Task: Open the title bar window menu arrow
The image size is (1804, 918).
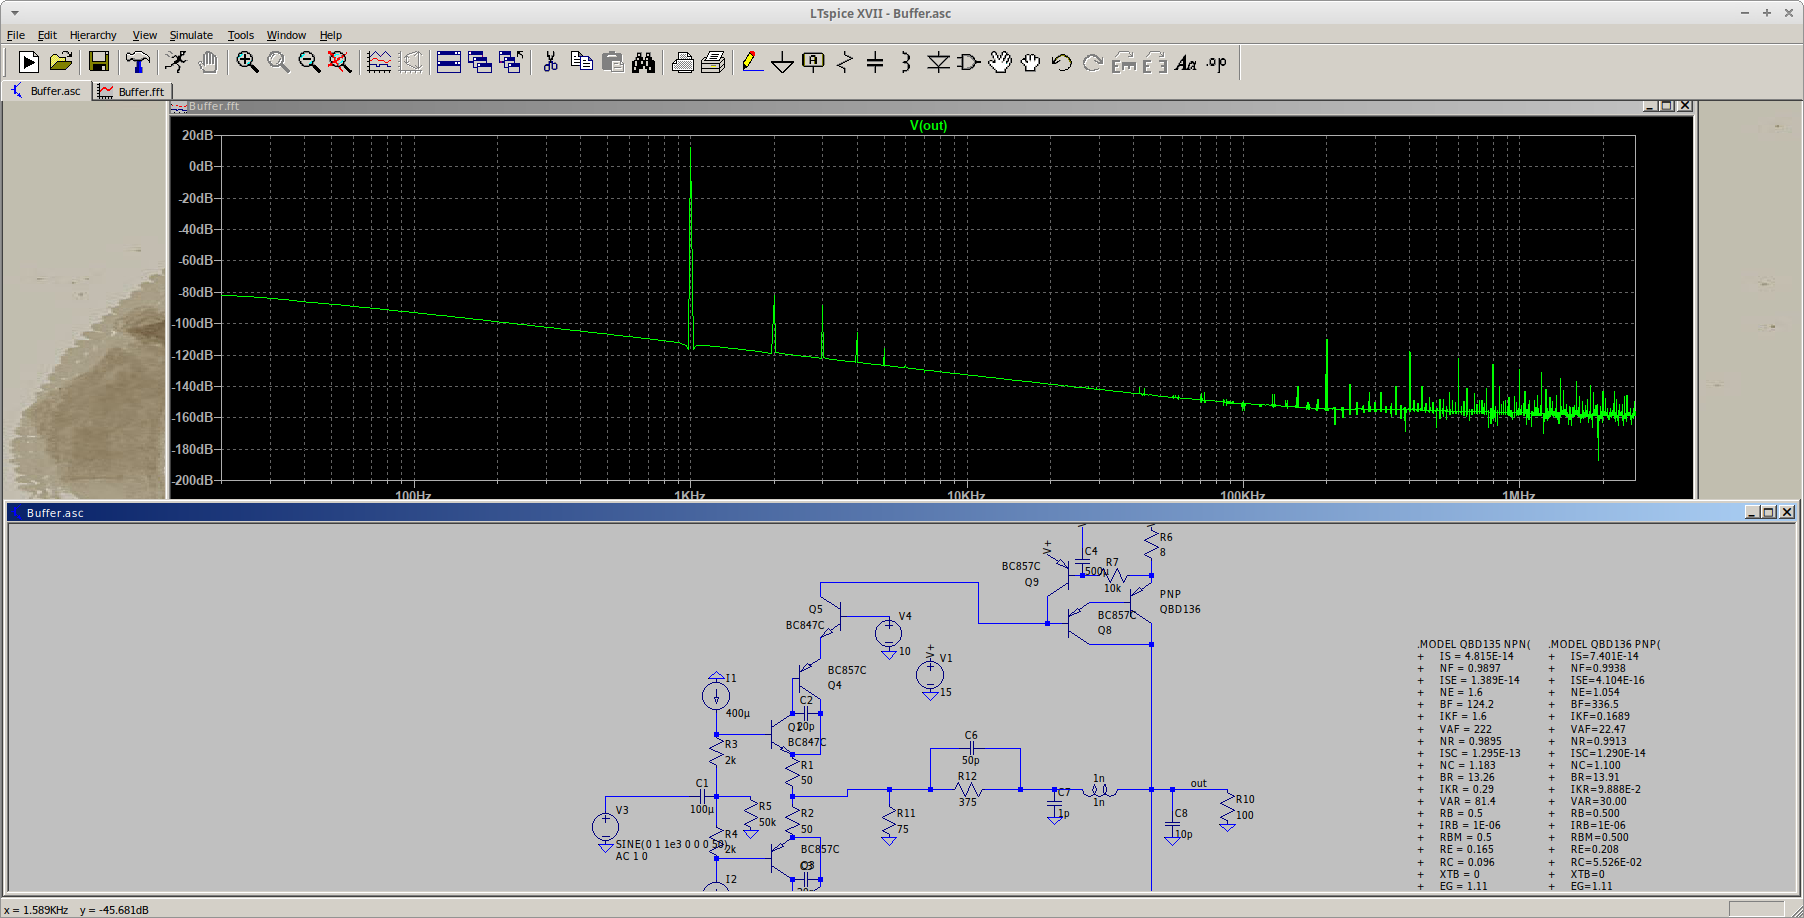Action: tap(14, 13)
